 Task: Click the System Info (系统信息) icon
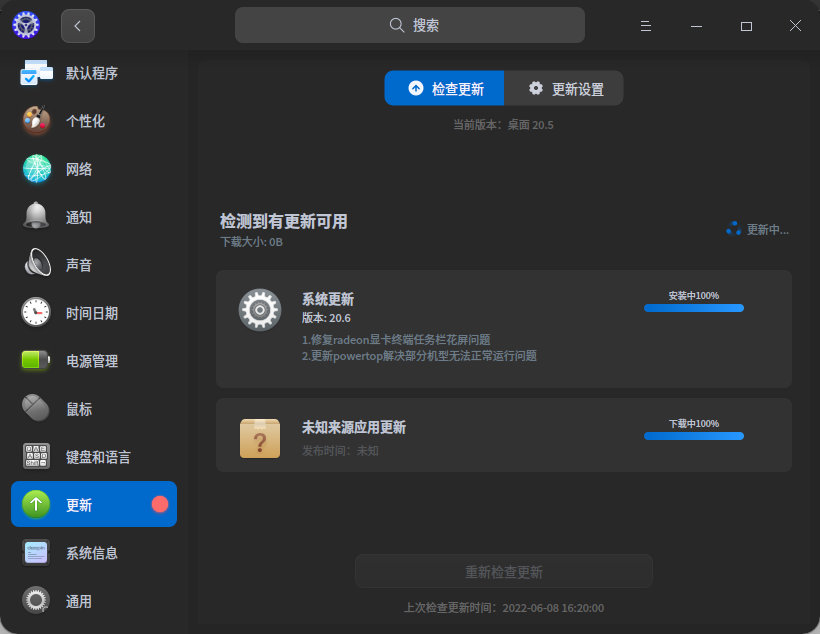[36, 552]
